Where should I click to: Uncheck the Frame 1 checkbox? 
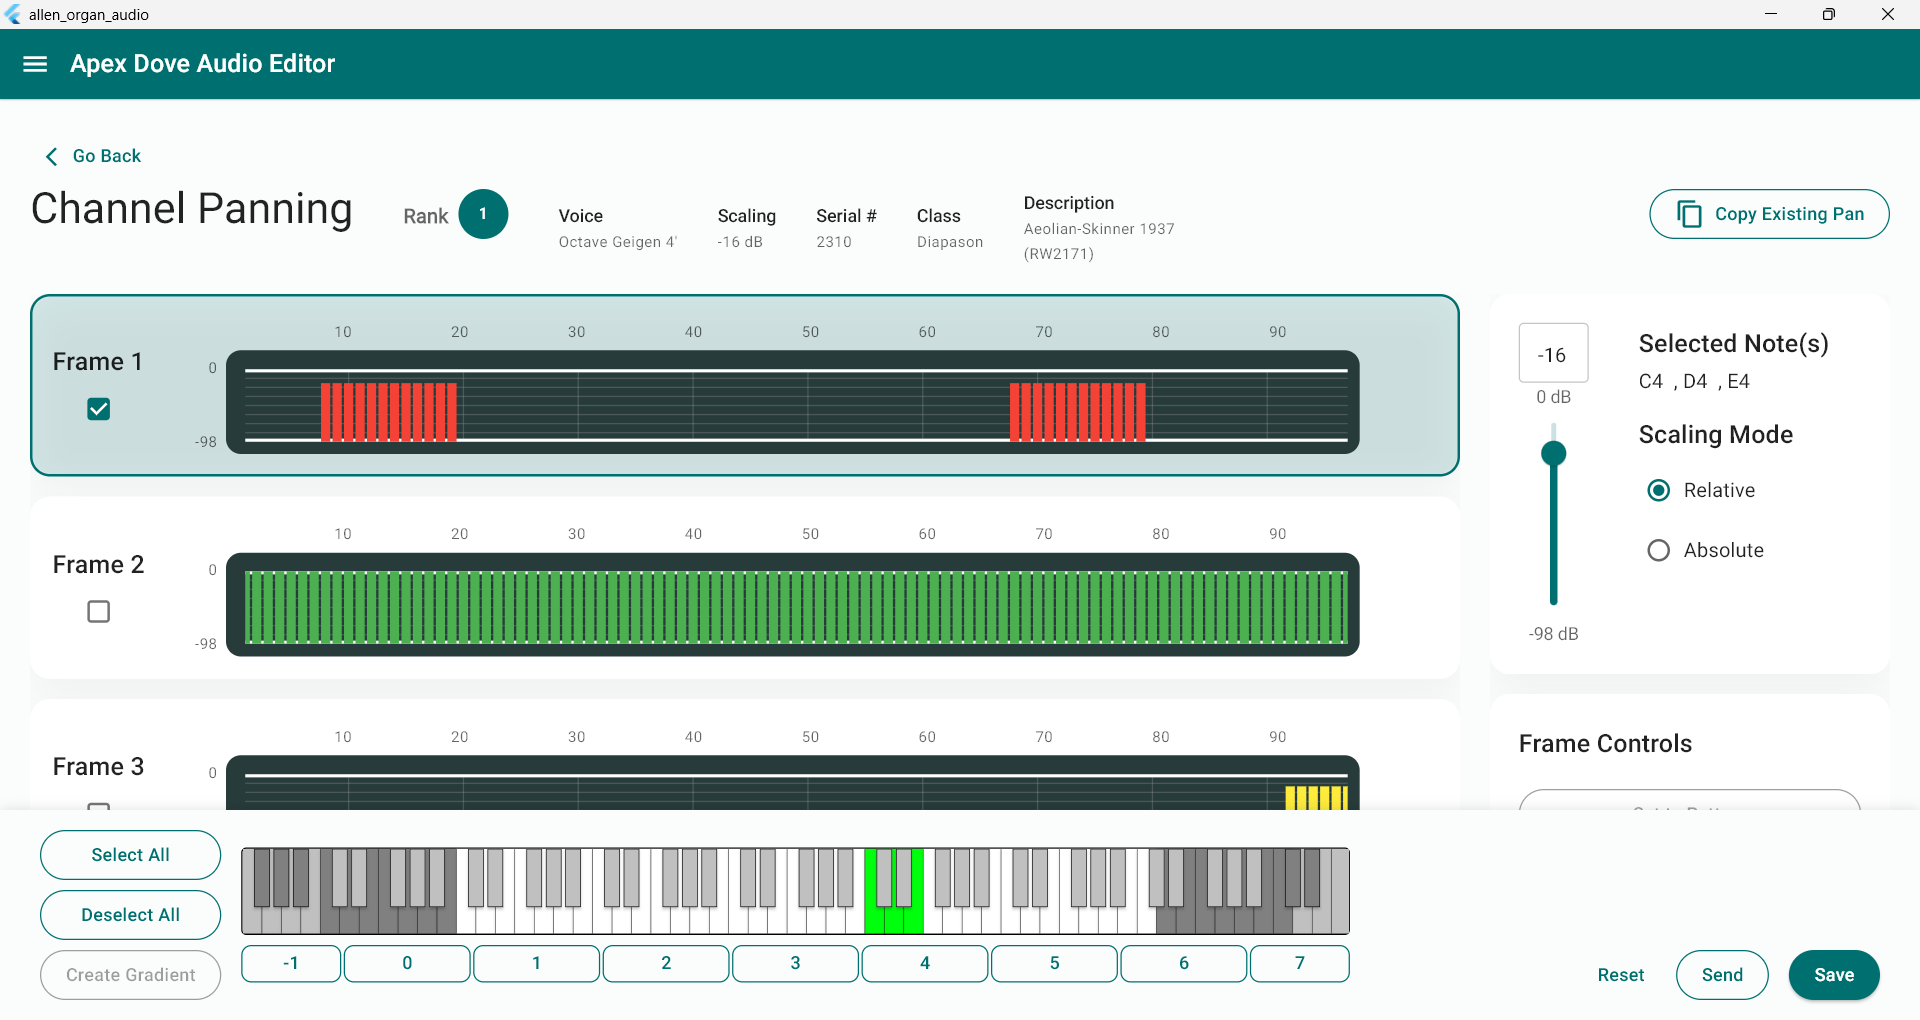point(97,408)
